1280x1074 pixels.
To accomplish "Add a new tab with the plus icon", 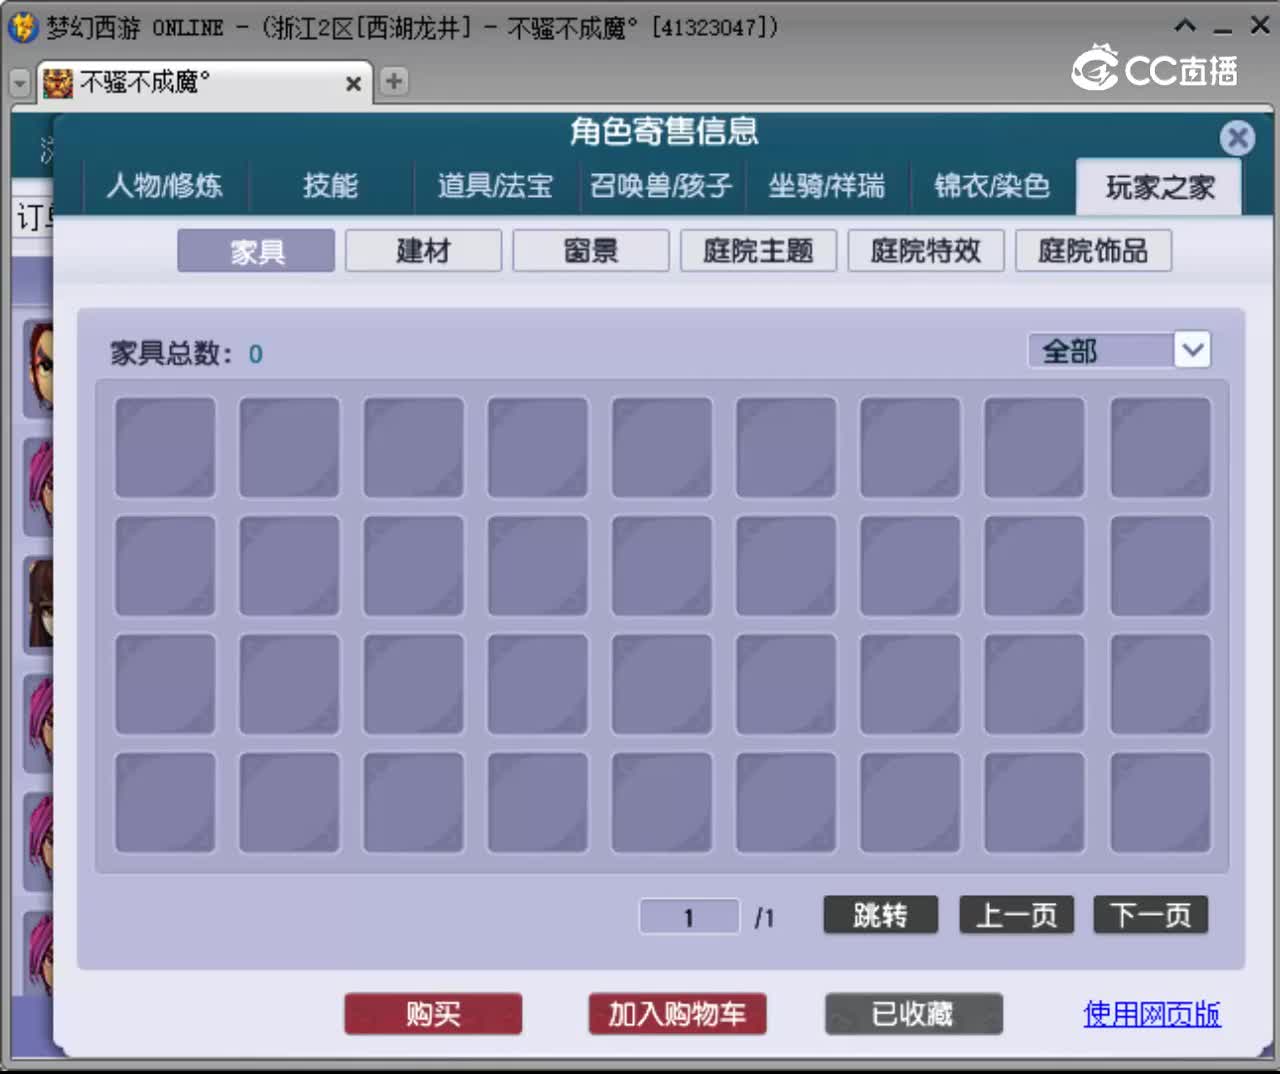I will click(x=394, y=81).
